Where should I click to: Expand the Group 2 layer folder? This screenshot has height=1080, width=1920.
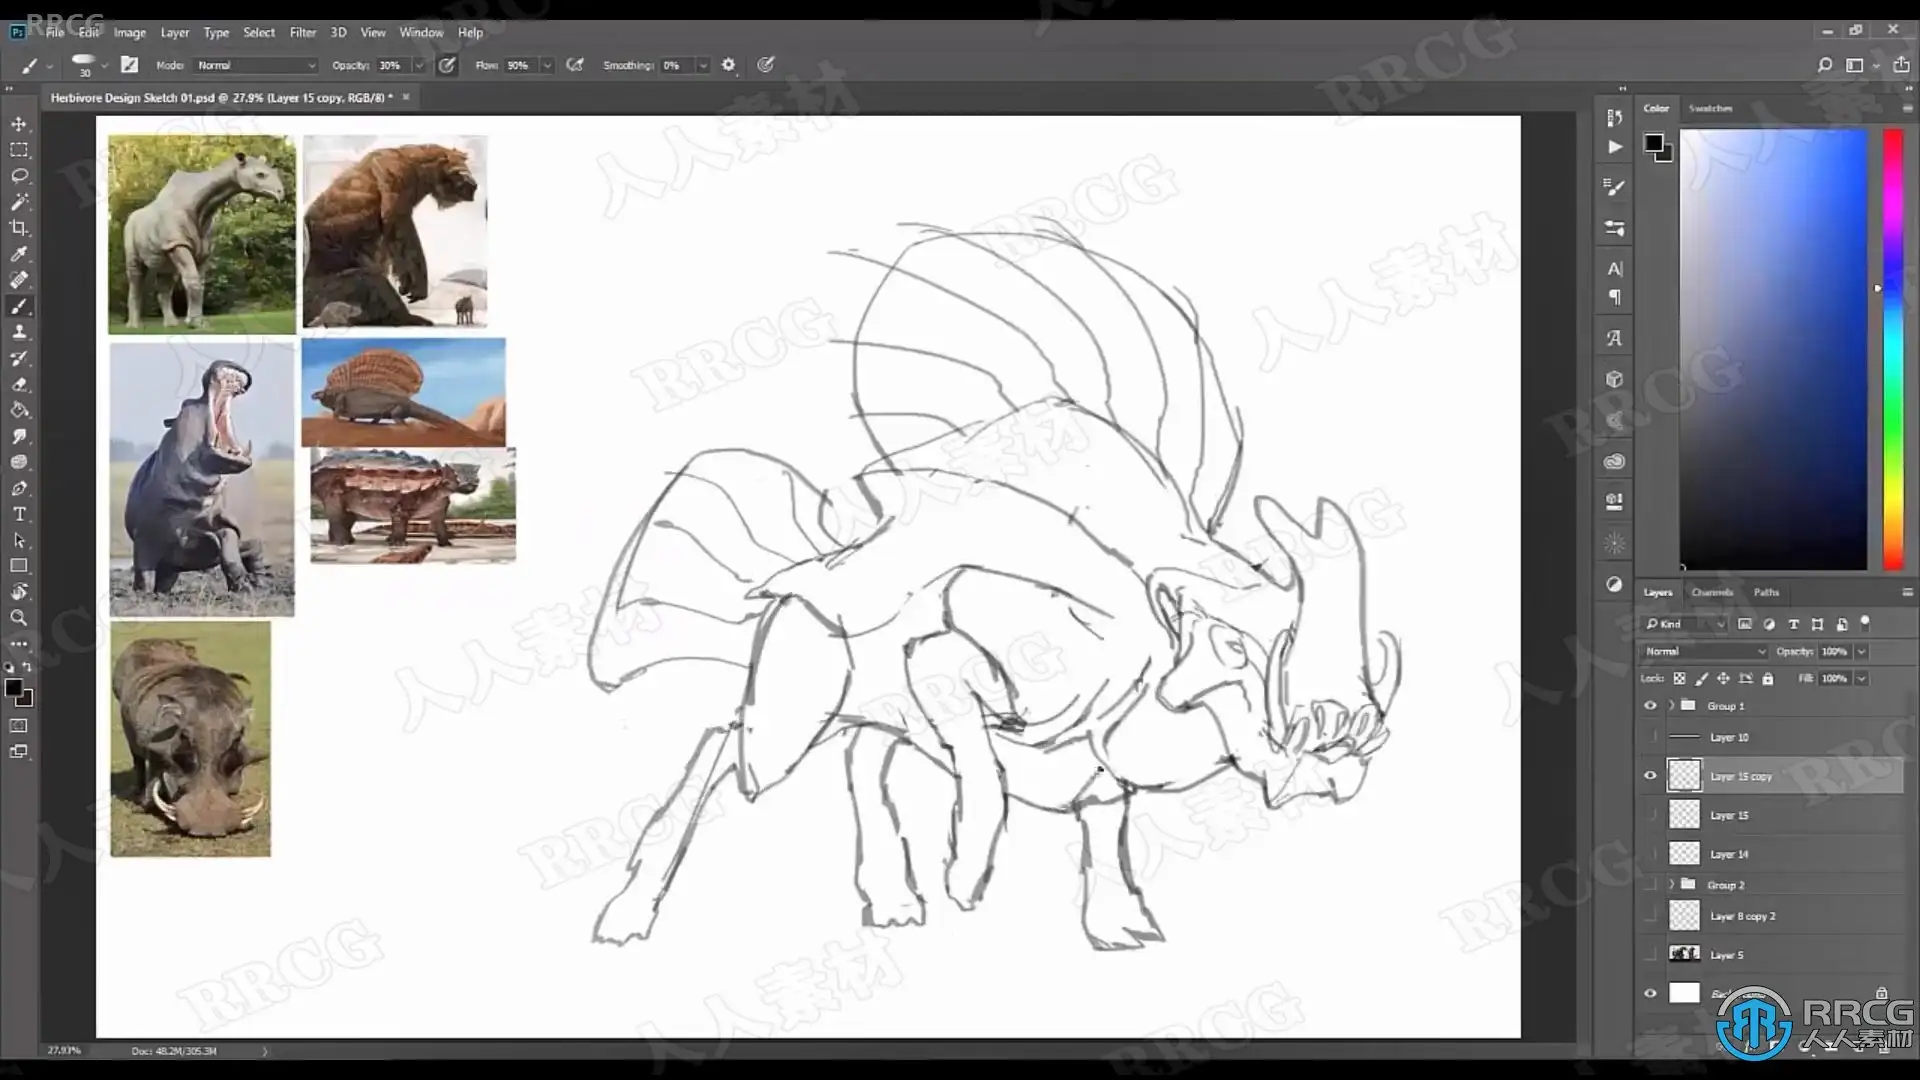pos(1671,885)
